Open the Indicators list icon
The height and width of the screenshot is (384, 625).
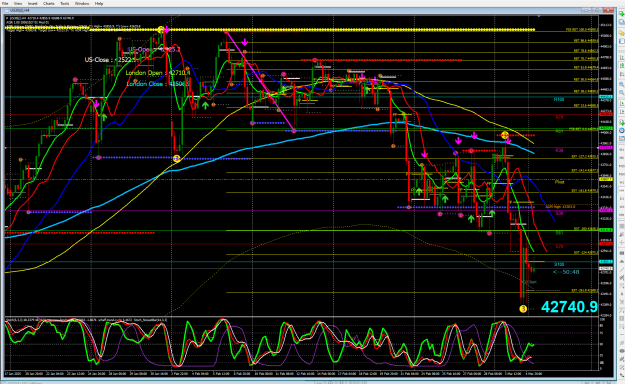point(622,122)
